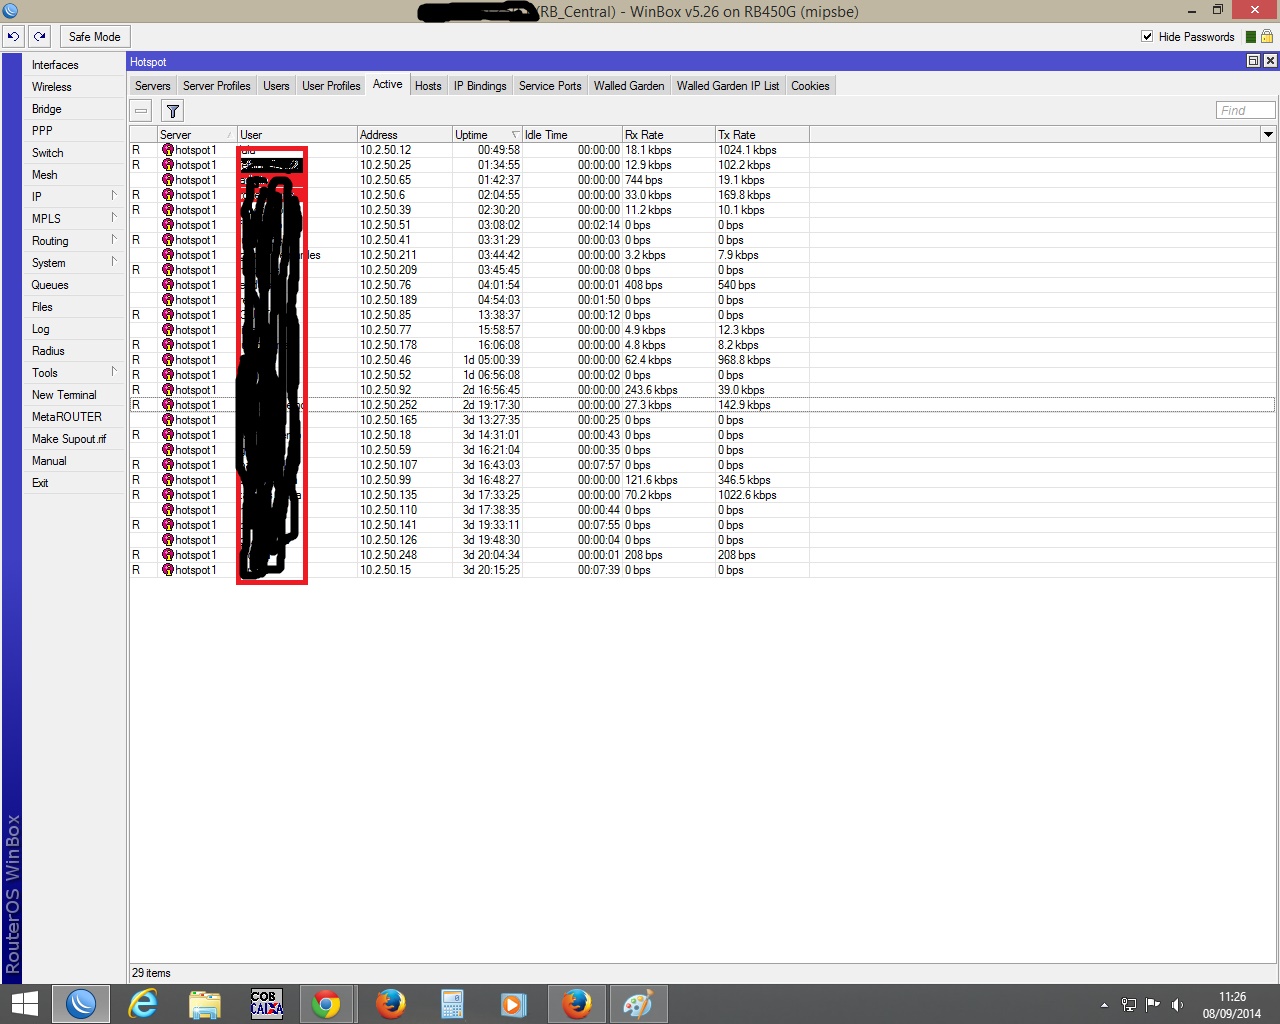The height and width of the screenshot is (1024, 1280).
Task: Open WinBox from the taskbar
Action: point(81,1004)
